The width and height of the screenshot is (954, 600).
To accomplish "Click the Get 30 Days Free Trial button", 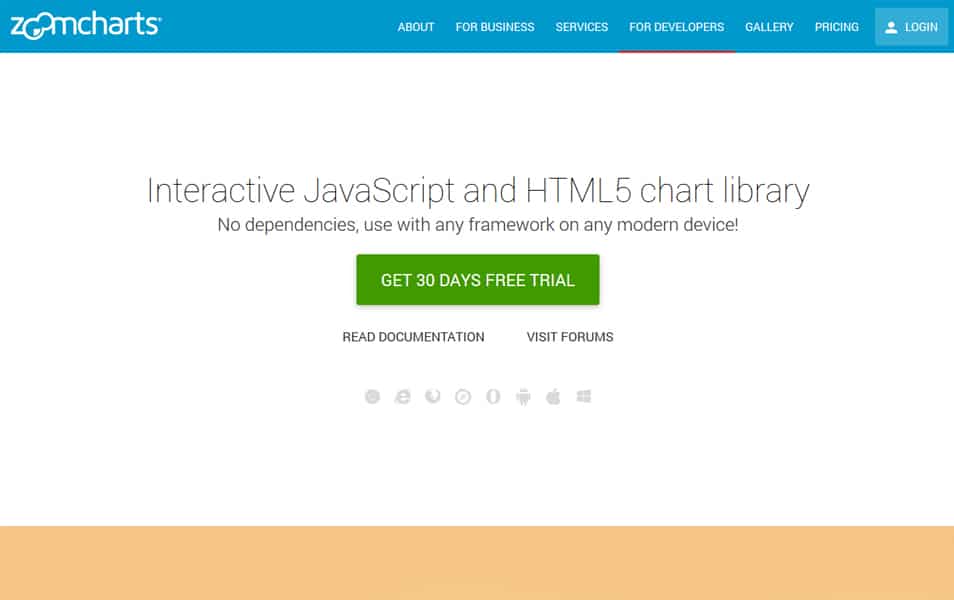I will click(x=477, y=280).
